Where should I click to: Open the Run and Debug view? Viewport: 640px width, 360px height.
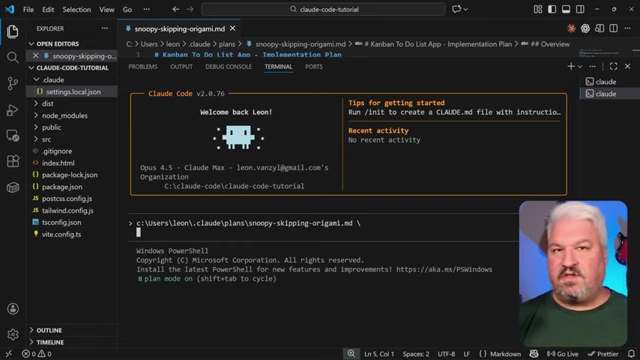click(x=13, y=110)
